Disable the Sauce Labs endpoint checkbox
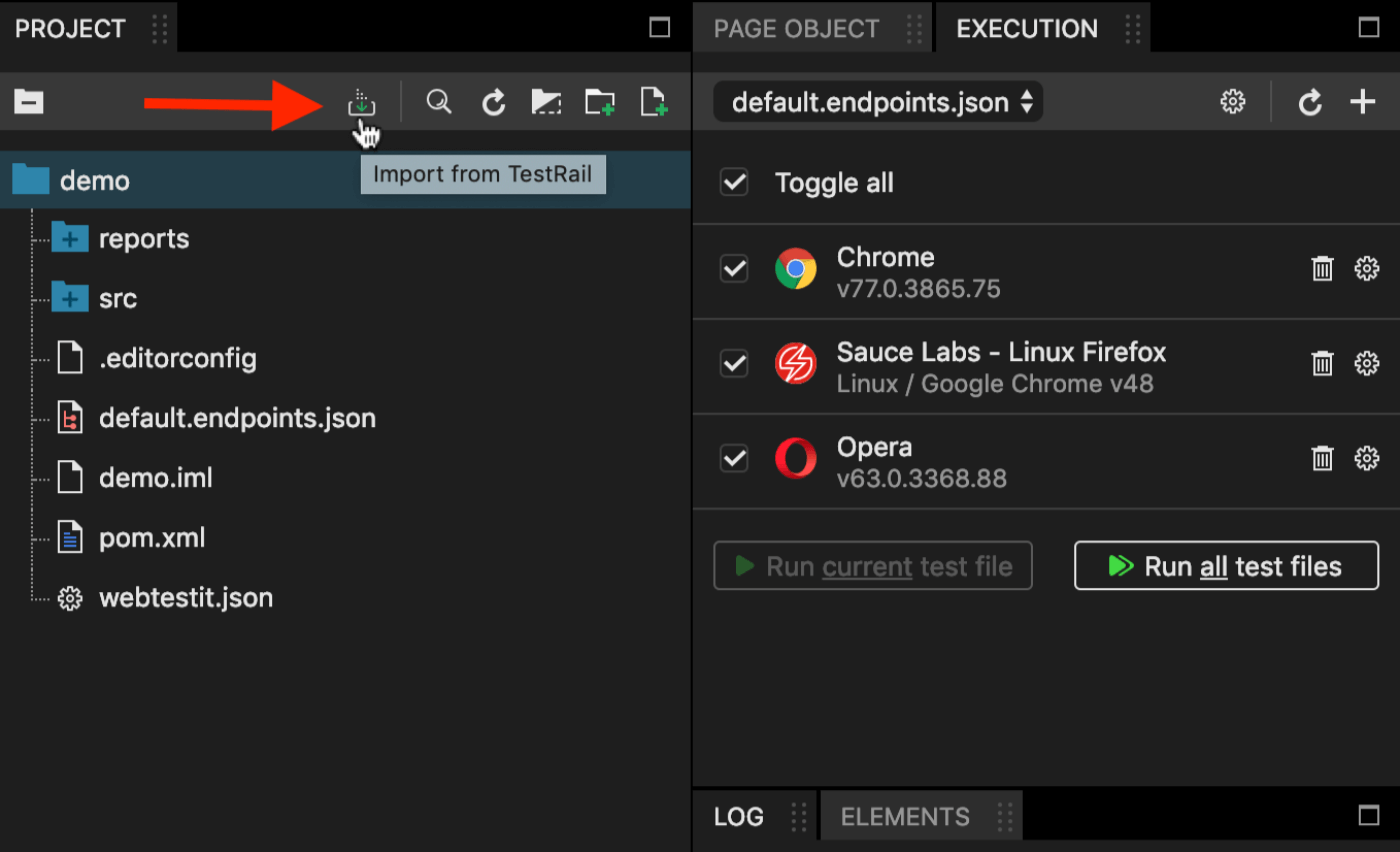This screenshot has height=852, width=1400. 734,364
